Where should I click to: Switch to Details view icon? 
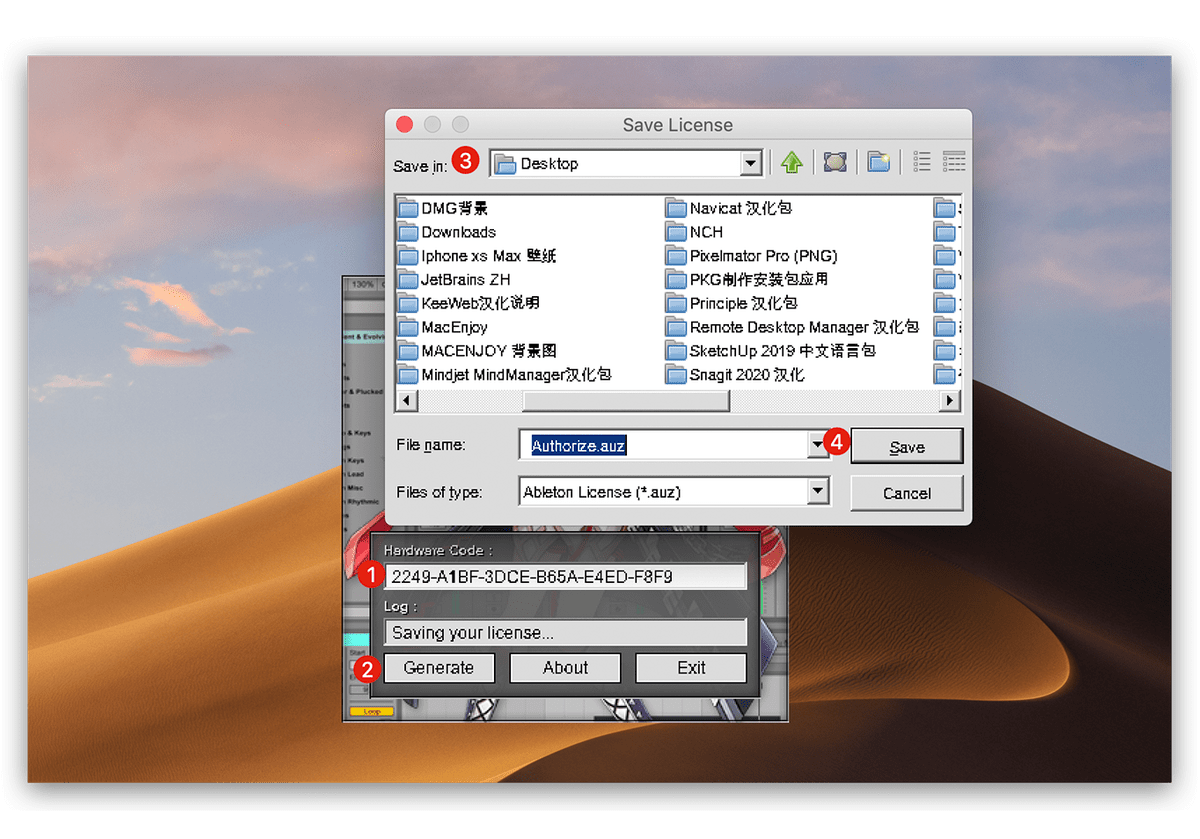pos(954,162)
